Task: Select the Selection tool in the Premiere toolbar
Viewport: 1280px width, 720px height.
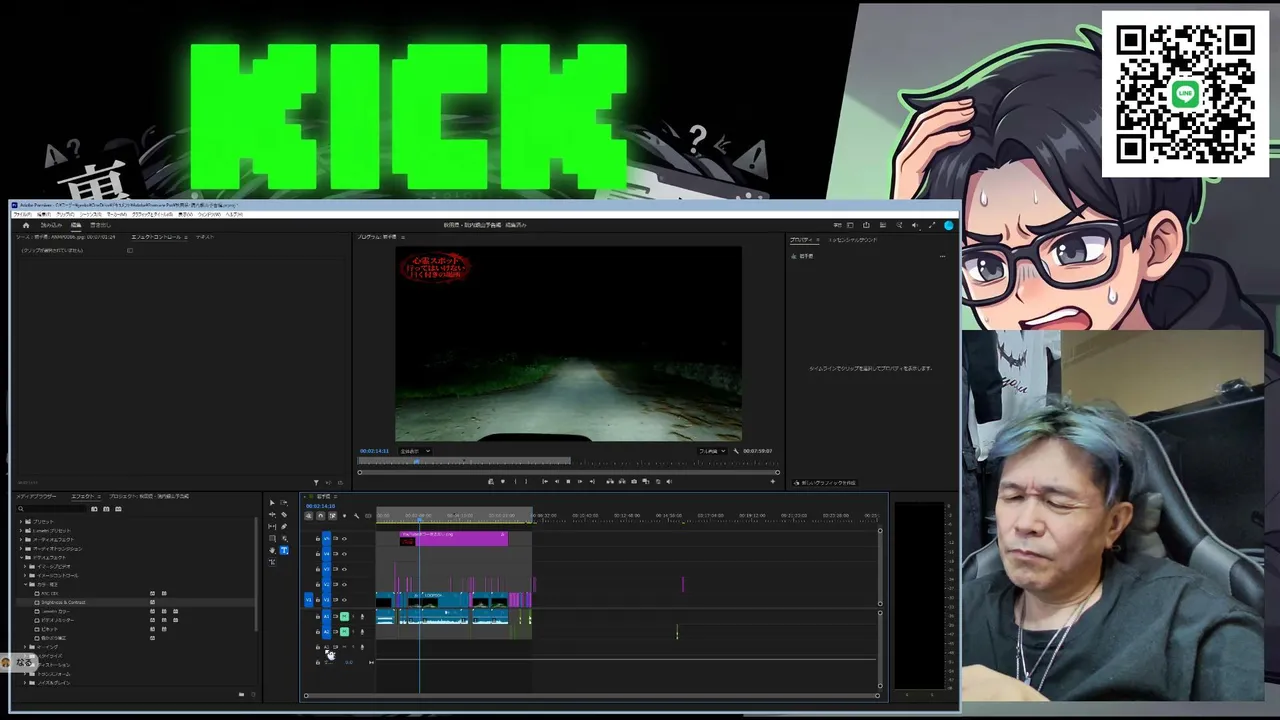Action: (x=272, y=502)
